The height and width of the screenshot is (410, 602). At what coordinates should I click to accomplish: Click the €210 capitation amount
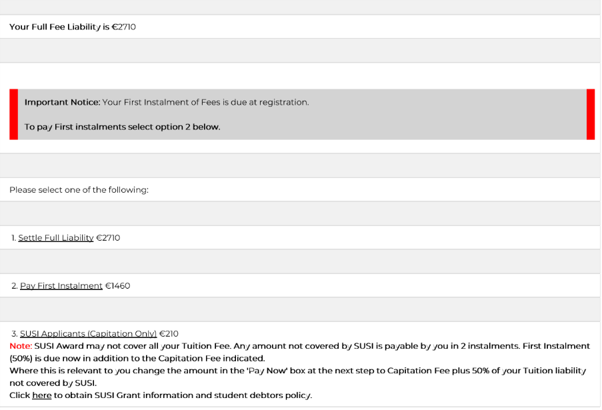[x=169, y=334]
